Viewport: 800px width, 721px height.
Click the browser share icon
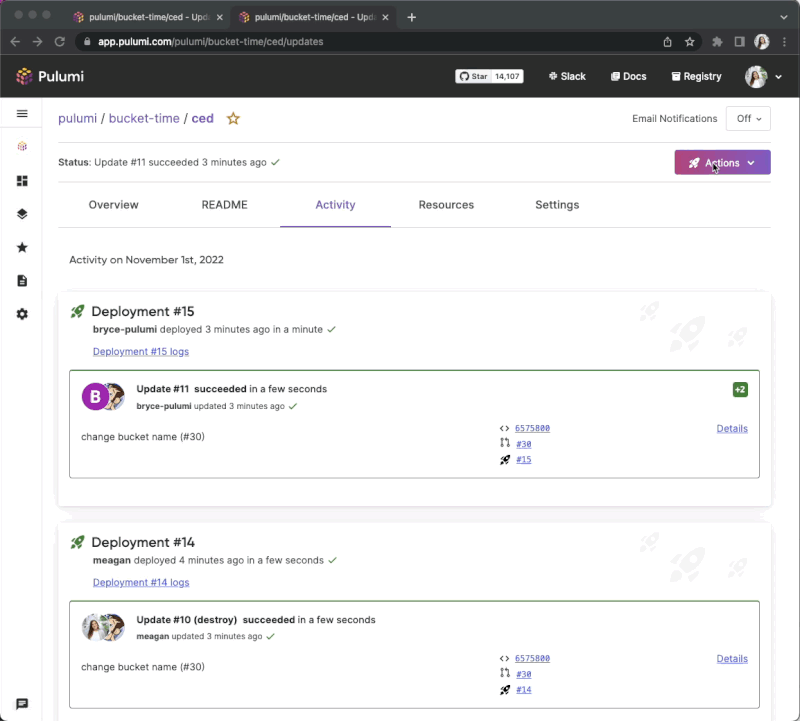click(x=667, y=42)
